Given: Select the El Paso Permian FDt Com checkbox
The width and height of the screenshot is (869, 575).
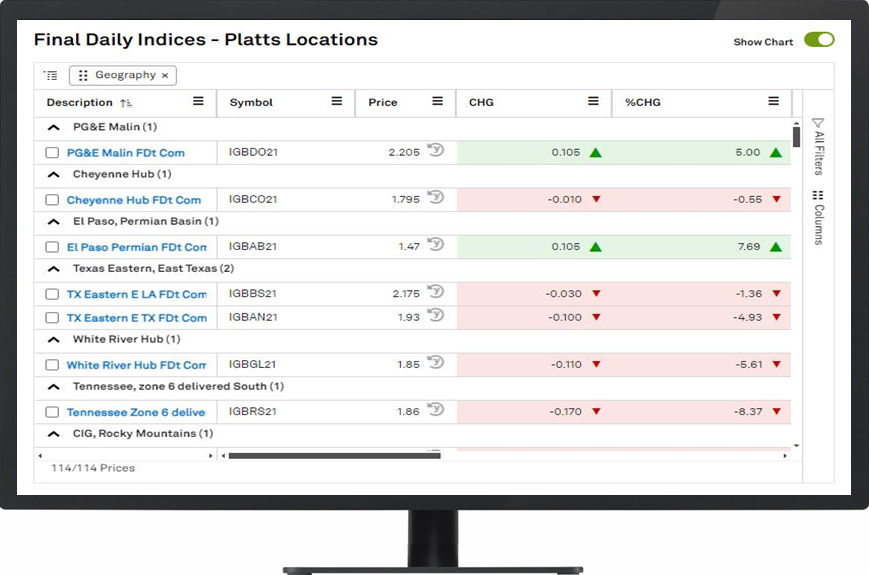Looking at the screenshot, I should [x=52, y=247].
